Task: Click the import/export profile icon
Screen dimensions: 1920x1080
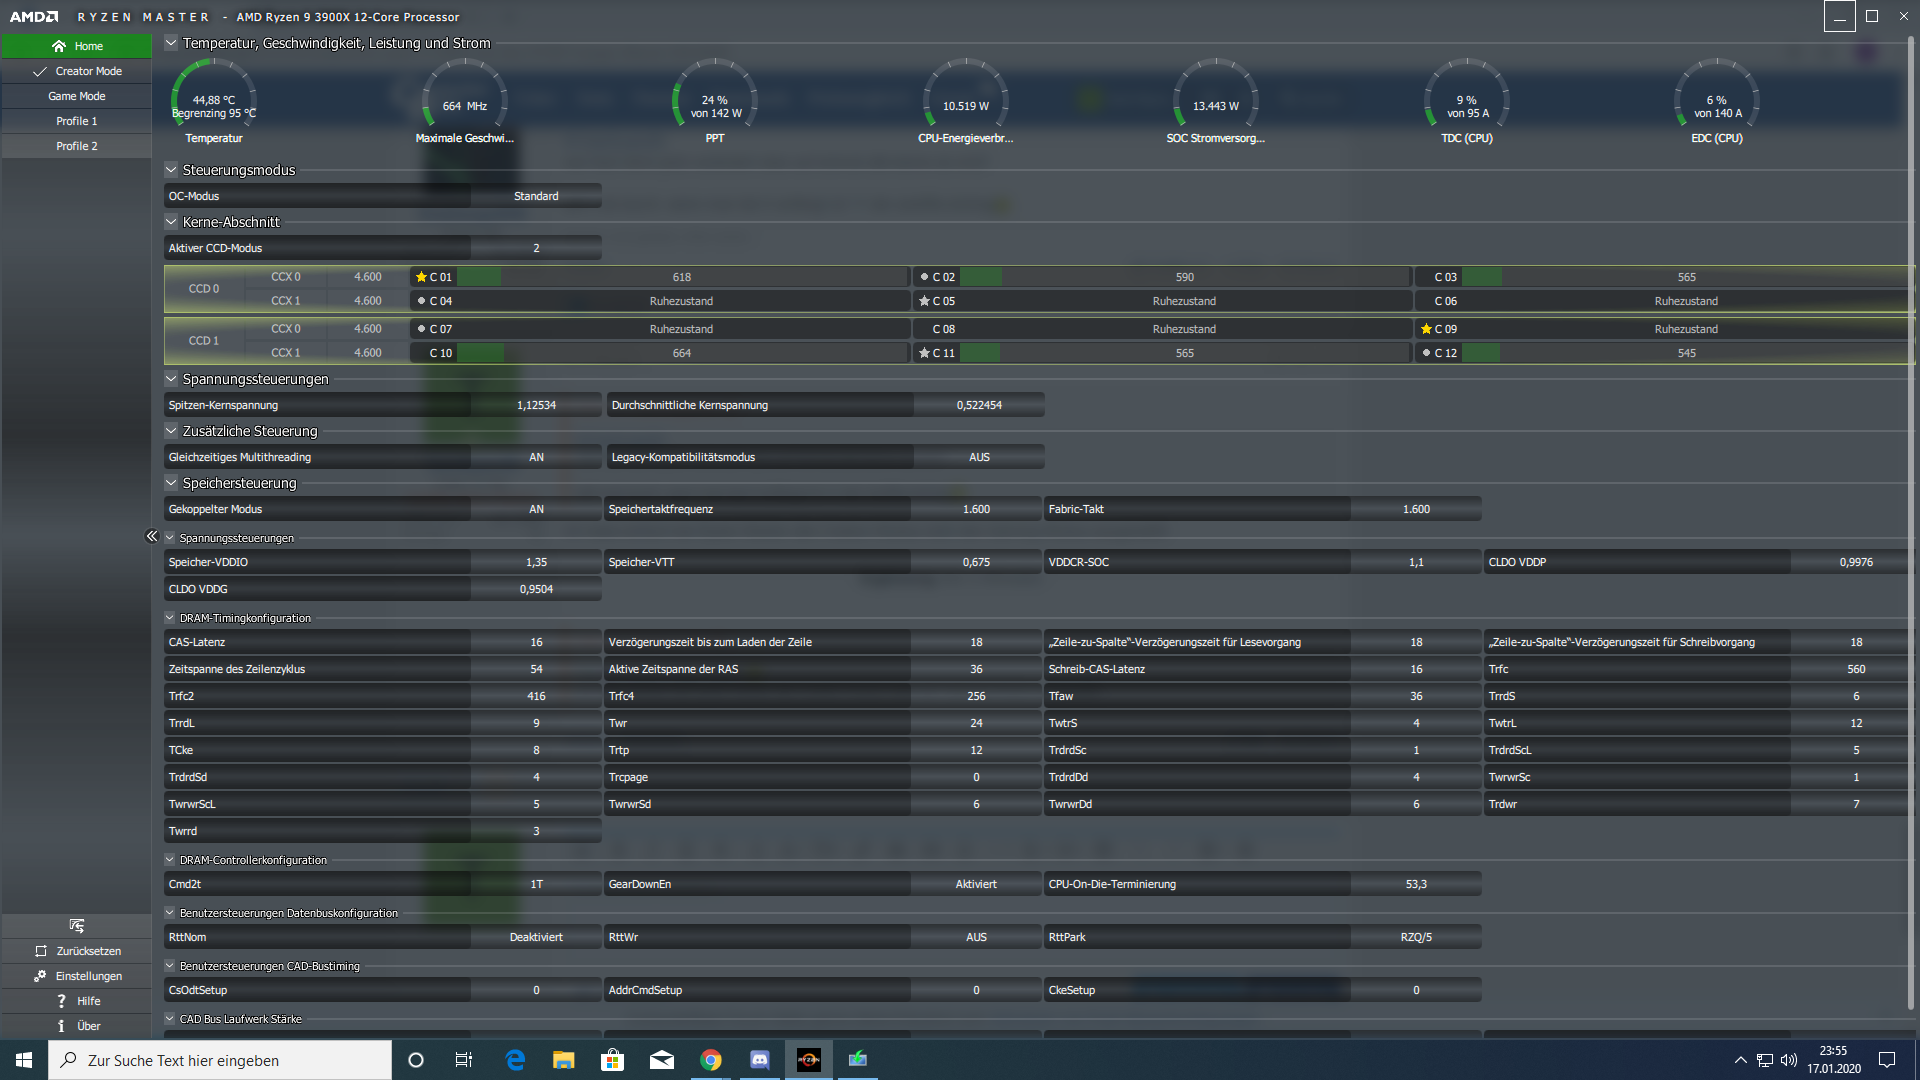Action: pos(77,925)
